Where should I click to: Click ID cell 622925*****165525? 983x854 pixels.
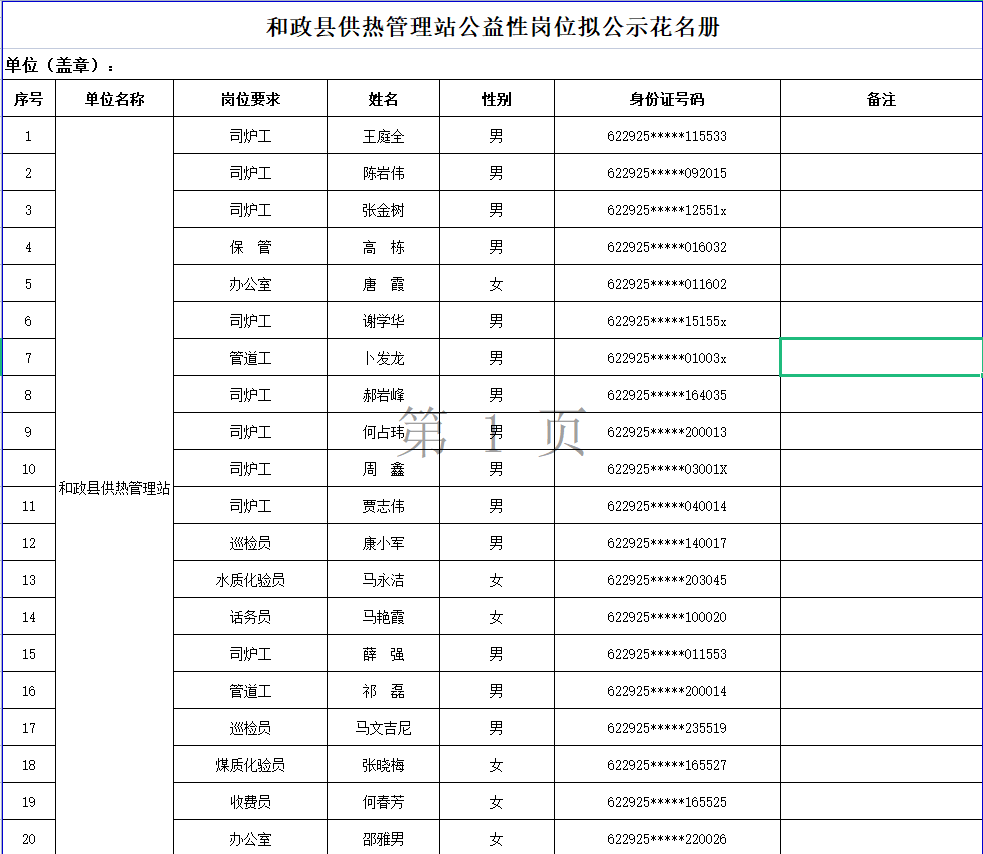[x=667, y=801]
